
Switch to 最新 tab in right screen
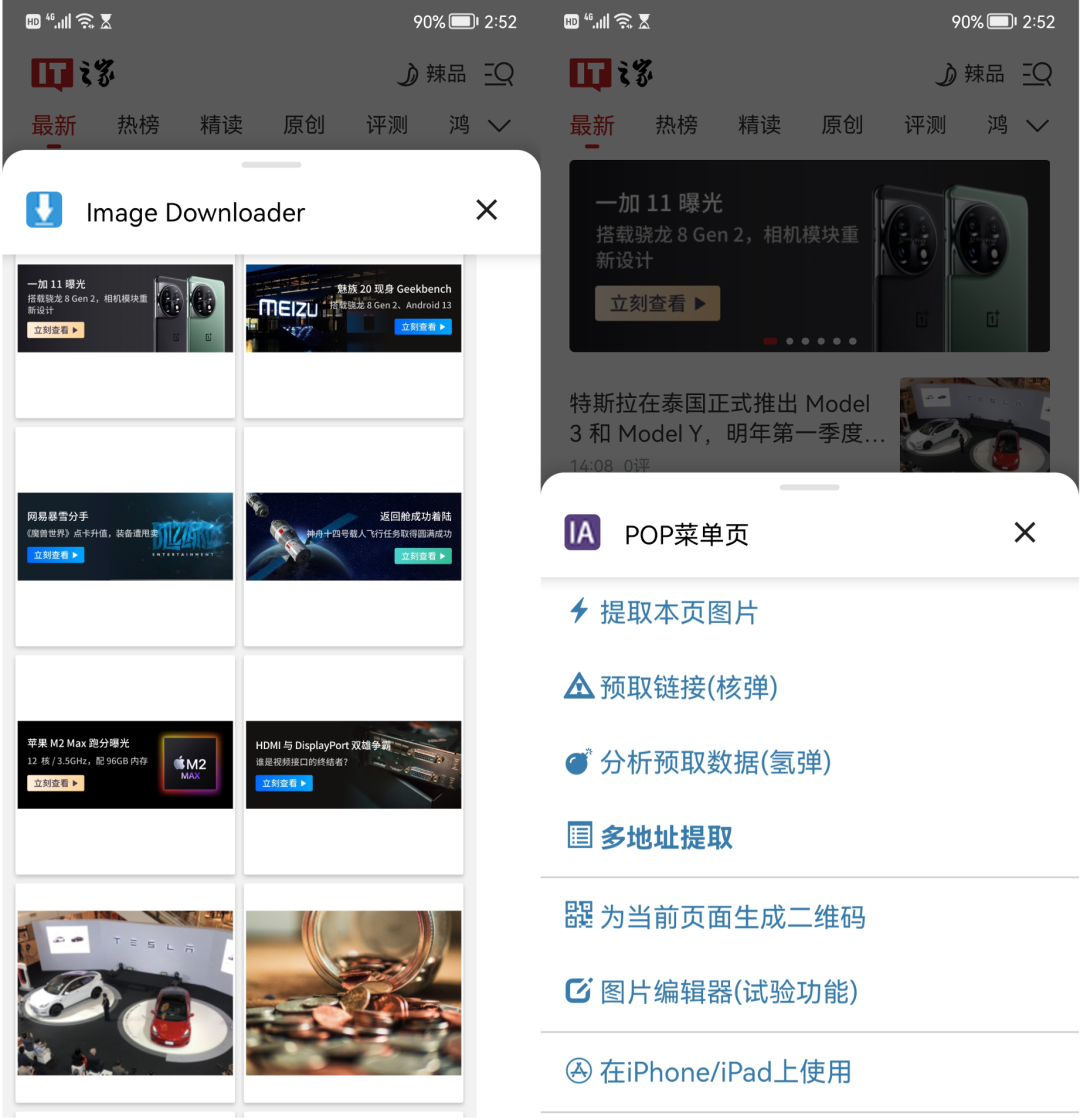tap(592, 125)
